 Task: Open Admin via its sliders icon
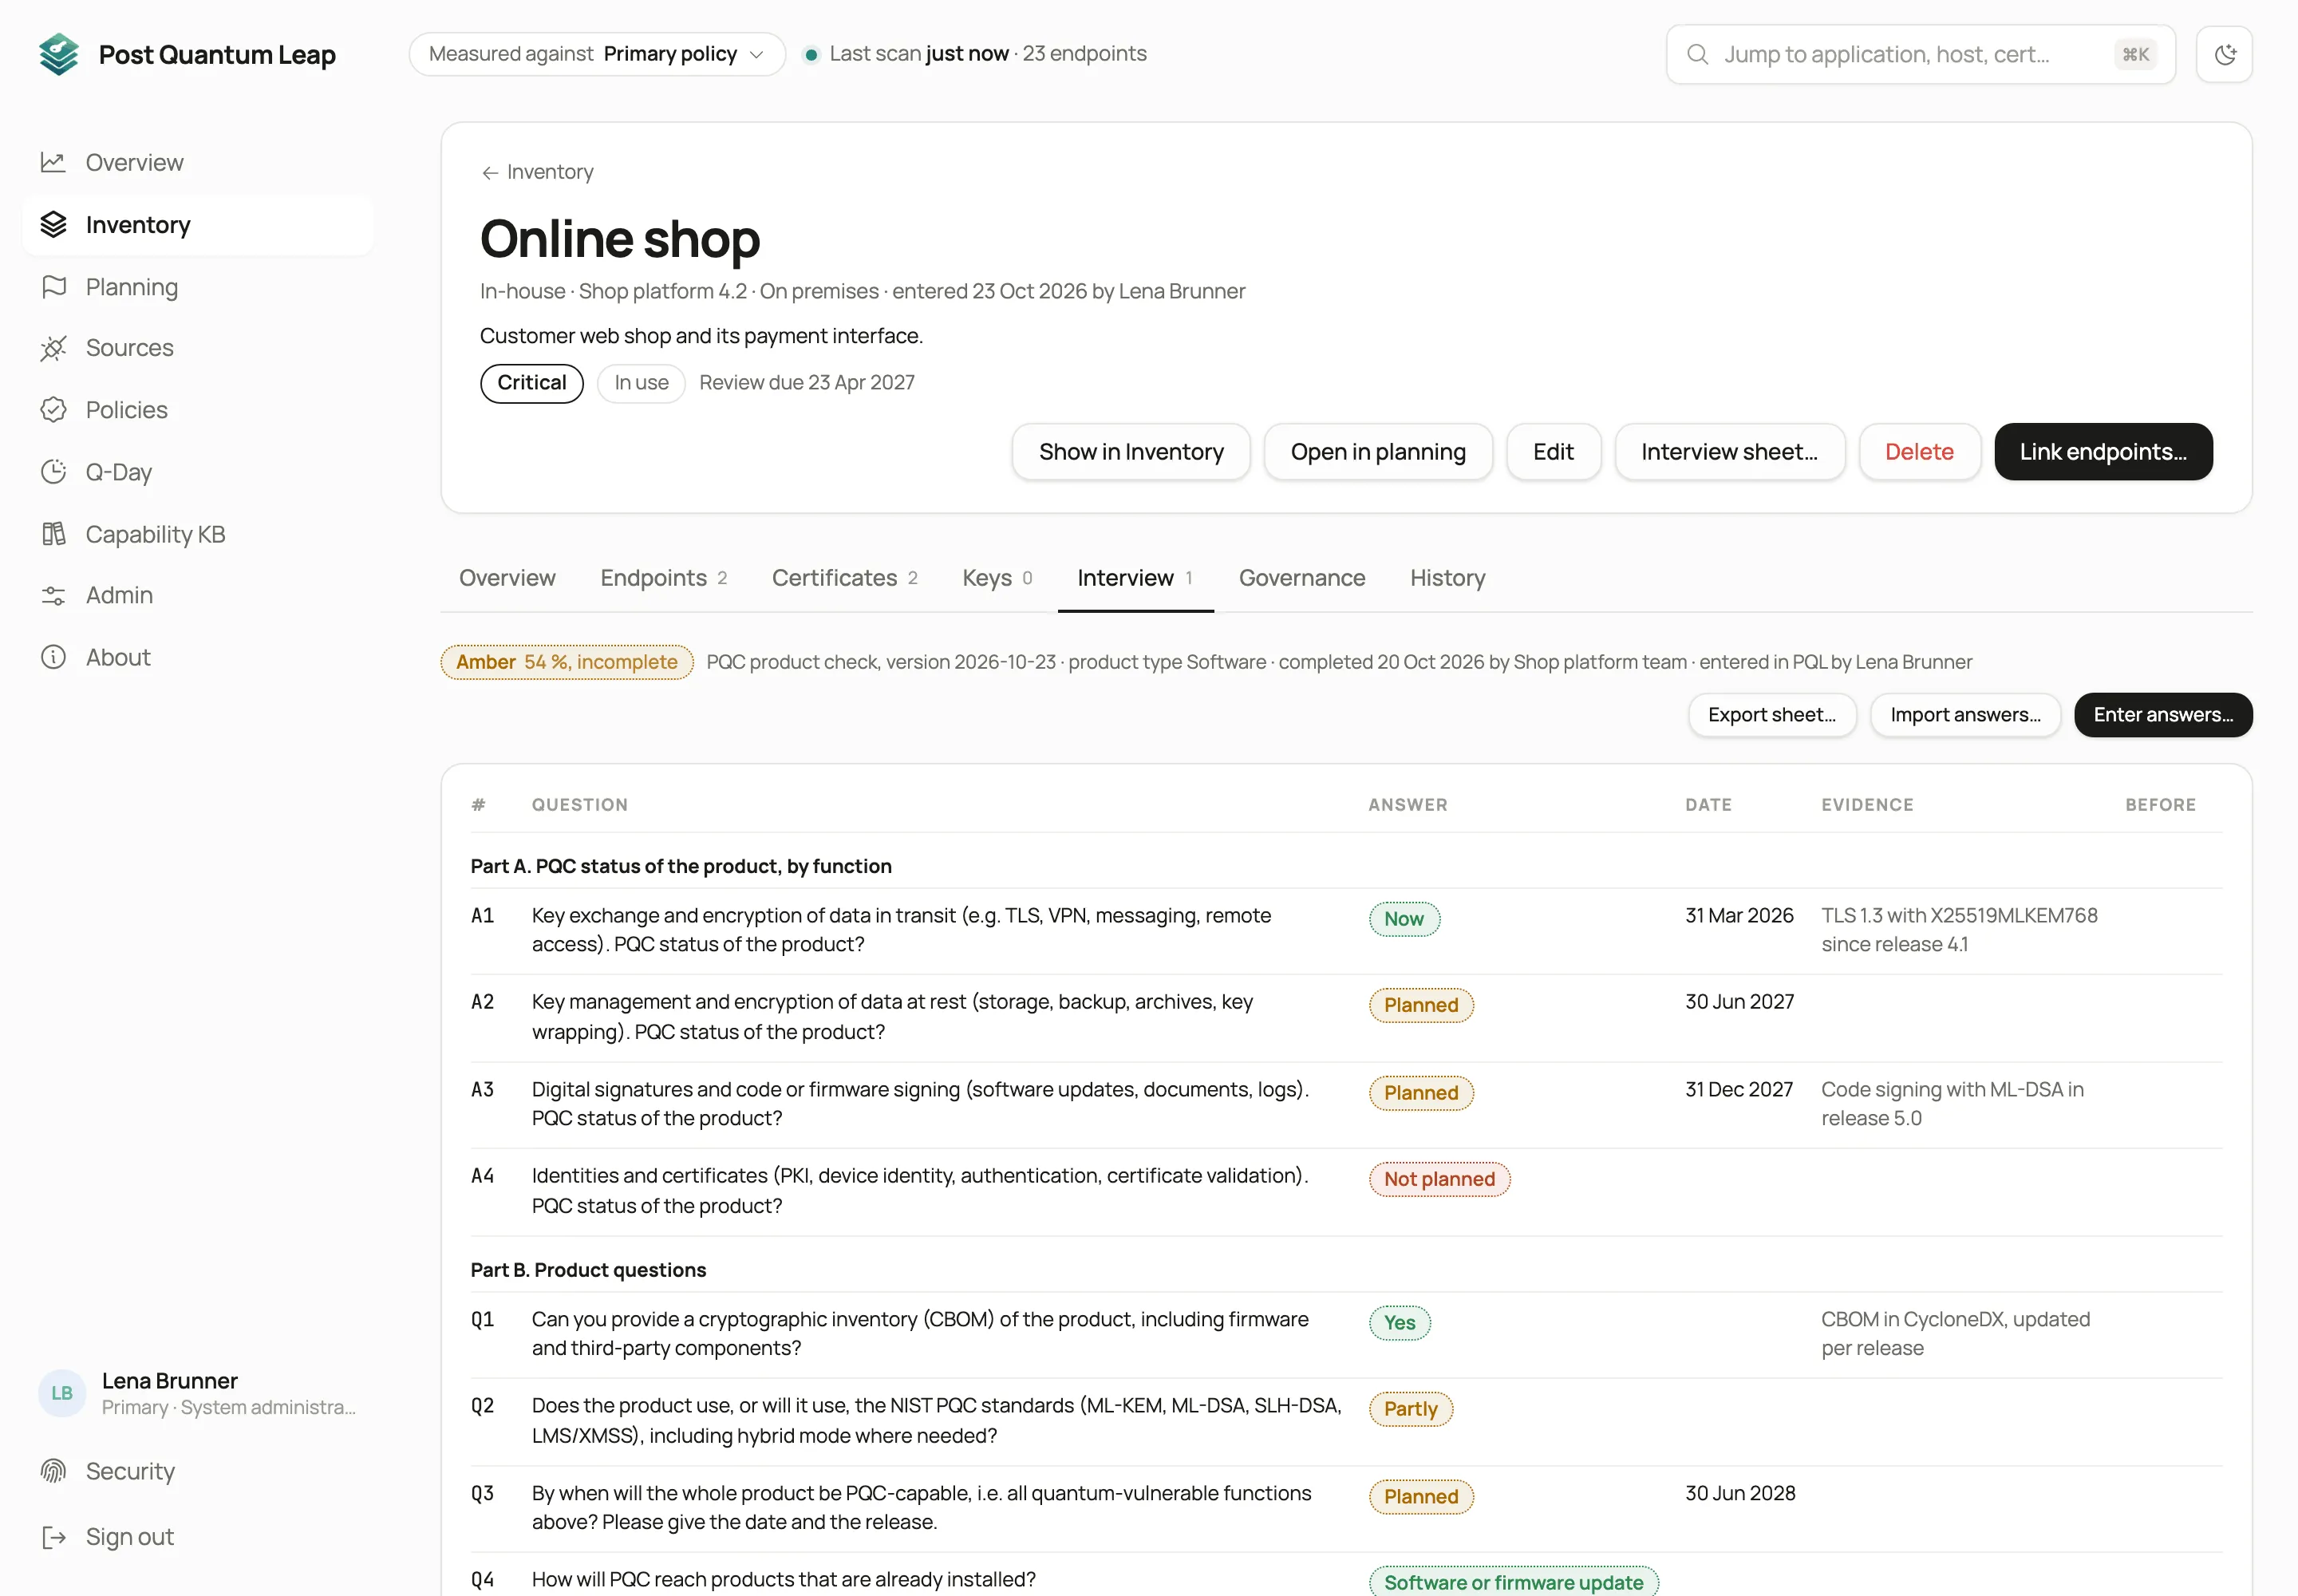coord(53,596)
